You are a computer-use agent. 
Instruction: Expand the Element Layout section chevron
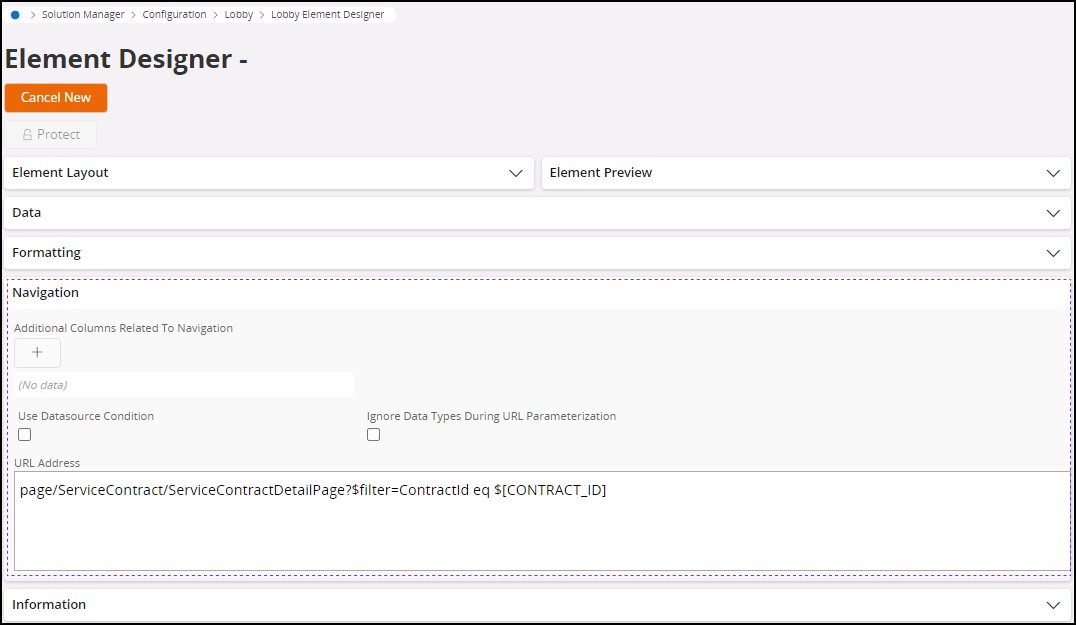(516, 173)
